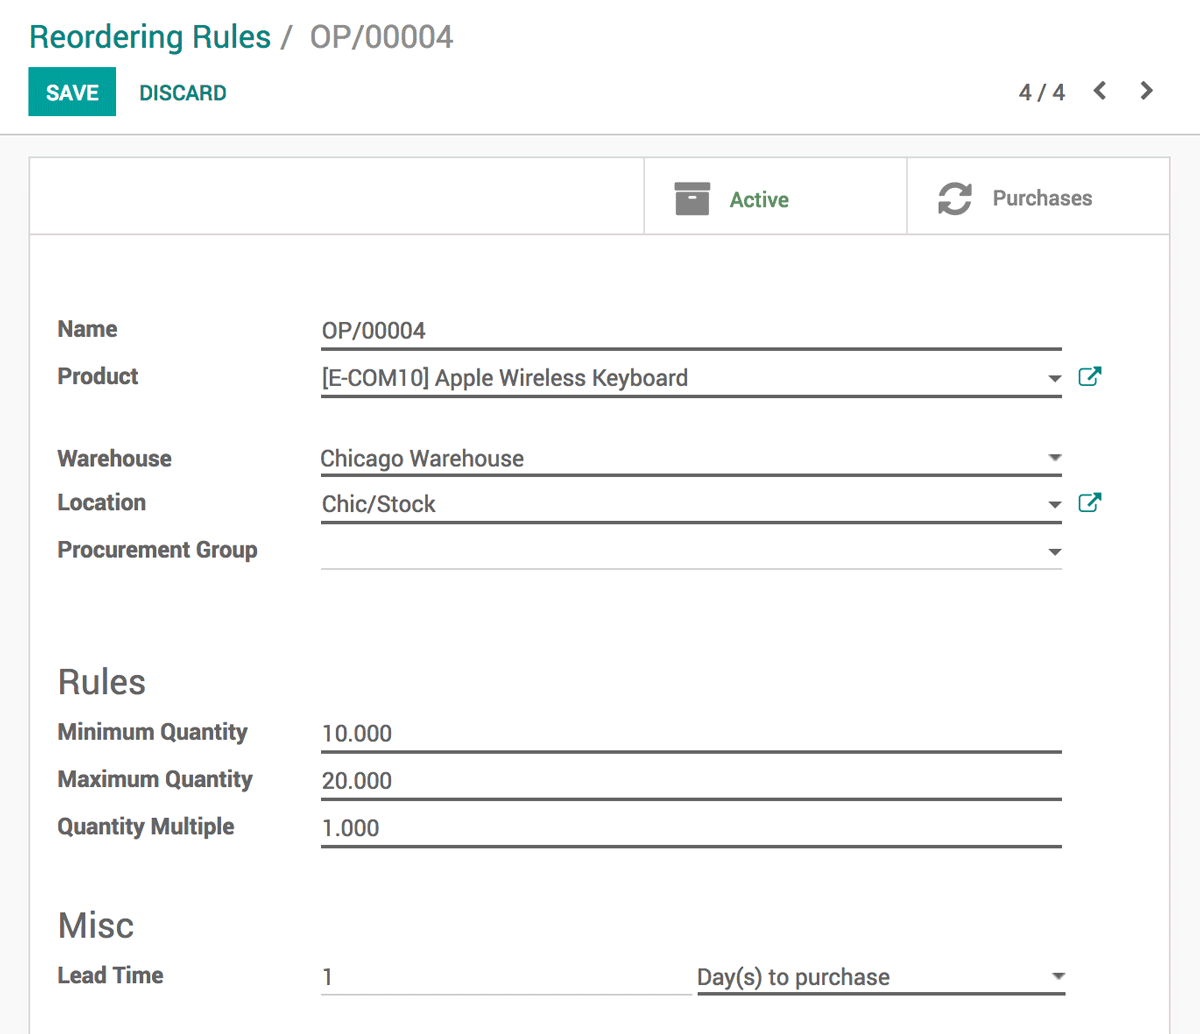Click the Active archive box icon
1200x1034 pixels.
691,199
